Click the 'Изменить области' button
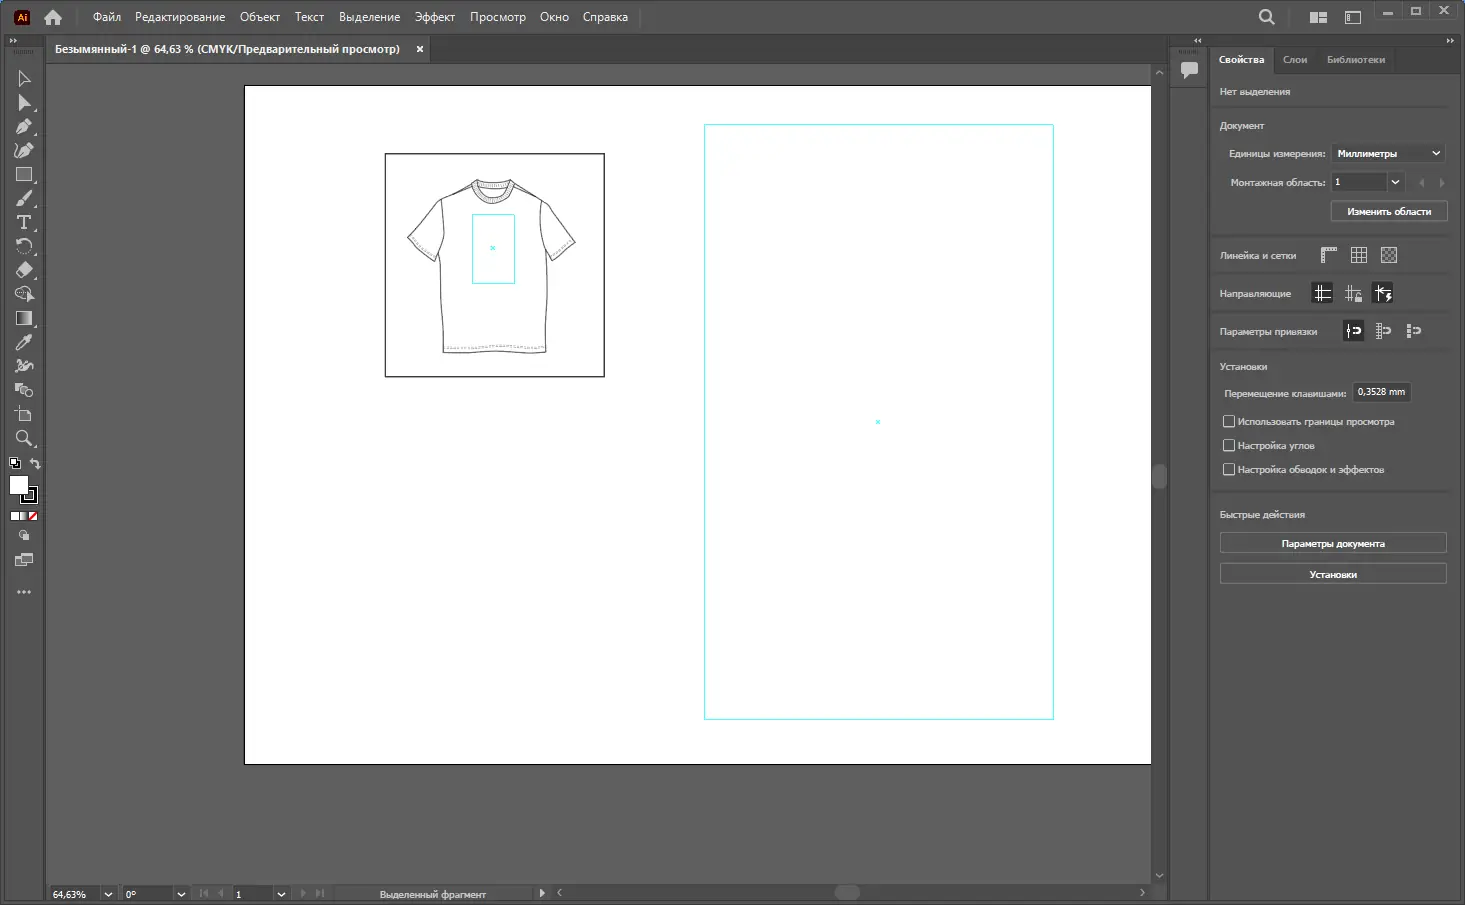The height and width of the screenshot is (905, 1465). pyautogui.click(x=1389, y=211)
